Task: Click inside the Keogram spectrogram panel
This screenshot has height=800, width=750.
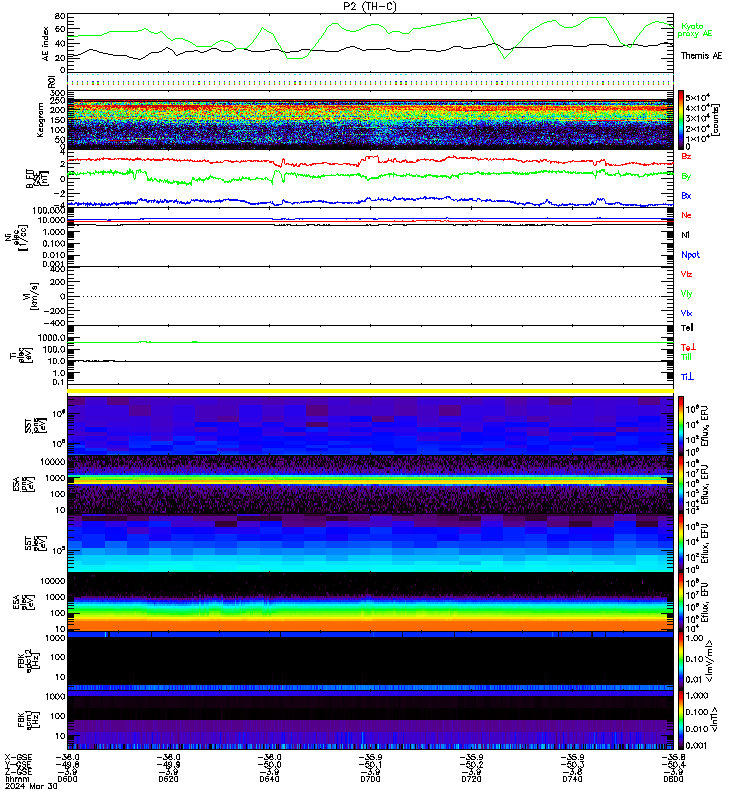Action: [370, 120]
